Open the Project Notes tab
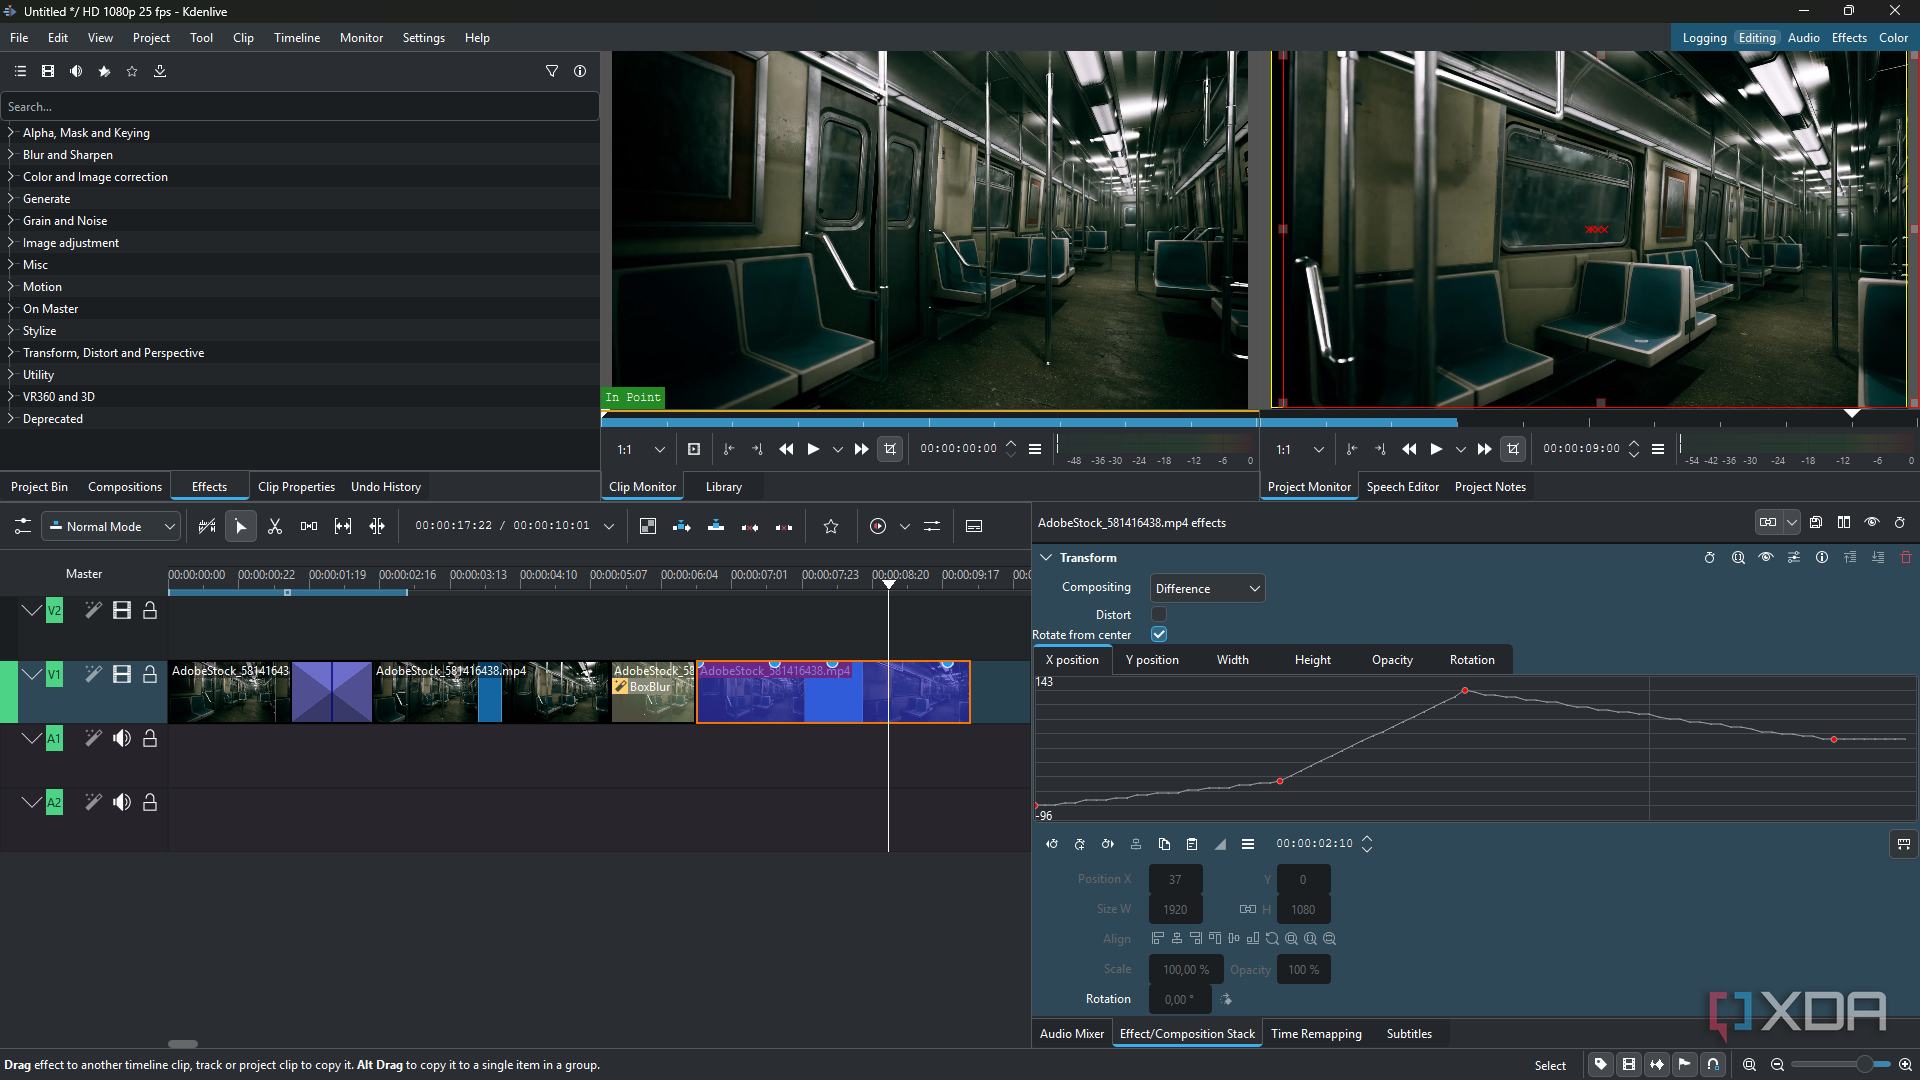1920x1080 pixels. point(1490,487)
